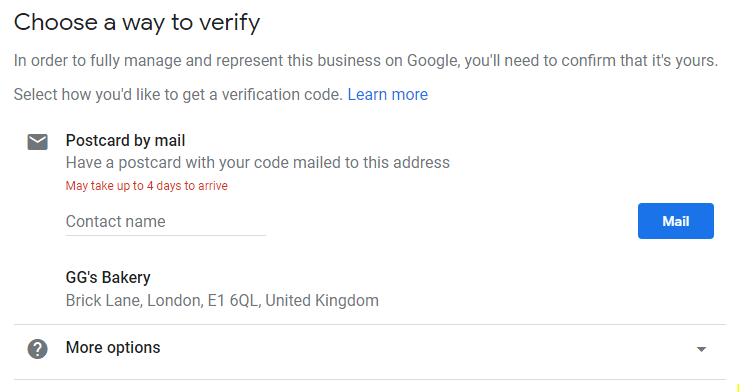Click the underline beneath Contact name
The height and width of the screenshot is (392, 739).
165,235
